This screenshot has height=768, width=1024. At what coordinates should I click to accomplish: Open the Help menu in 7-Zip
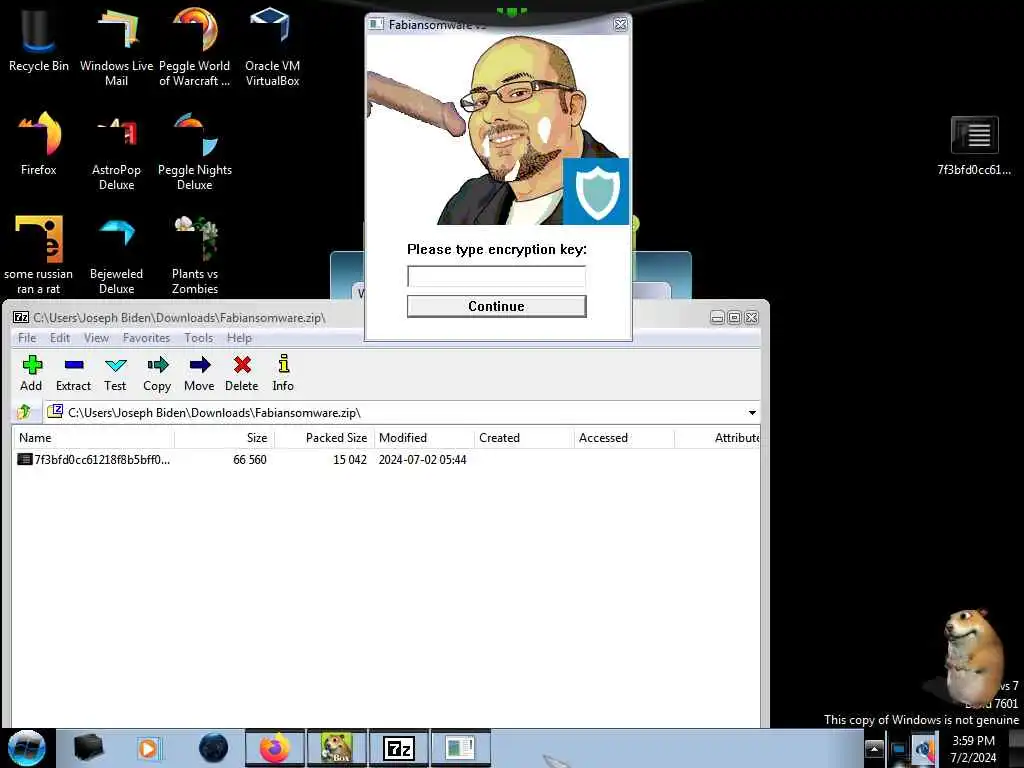(239, 338)
